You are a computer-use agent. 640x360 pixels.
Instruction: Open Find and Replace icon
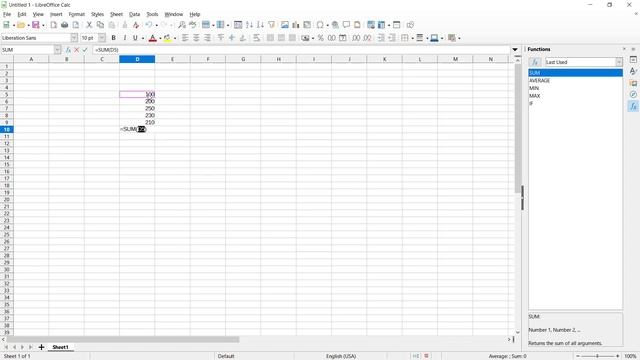click(182, 25)
